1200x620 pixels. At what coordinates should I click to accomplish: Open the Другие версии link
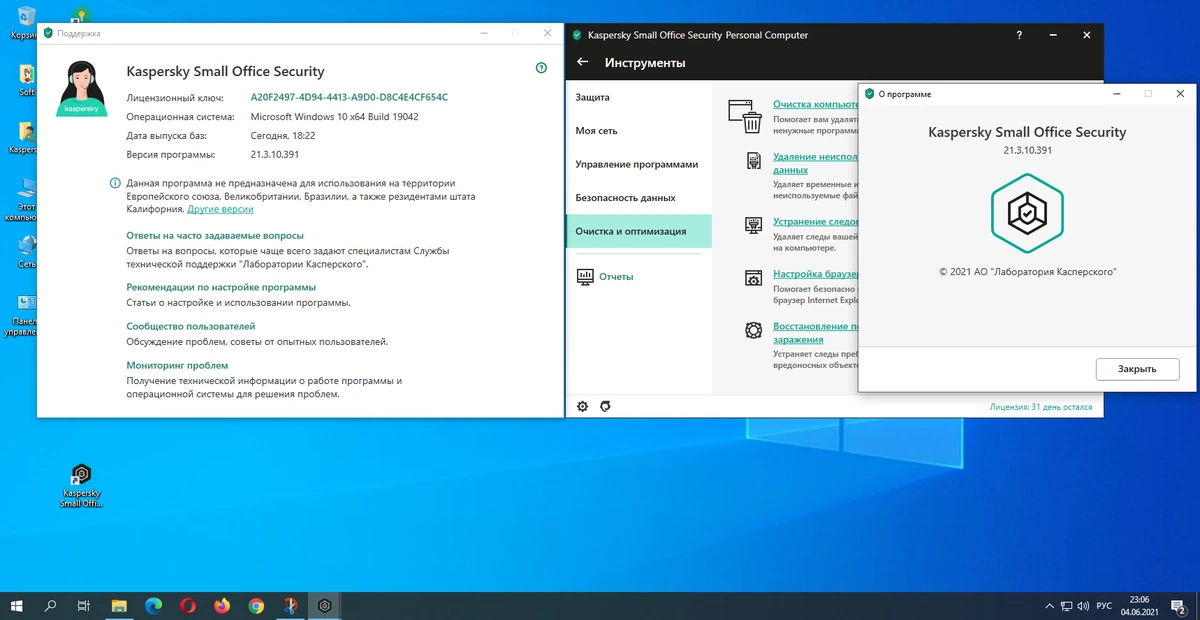(x=220, y=209)
